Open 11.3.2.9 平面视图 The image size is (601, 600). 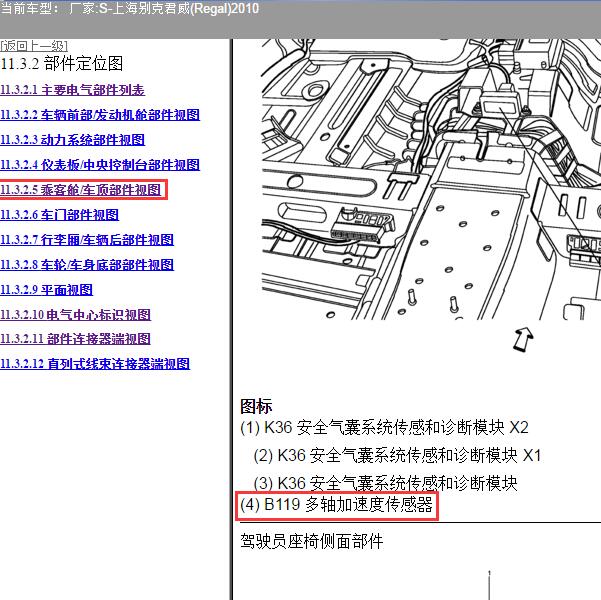point(46,289)
